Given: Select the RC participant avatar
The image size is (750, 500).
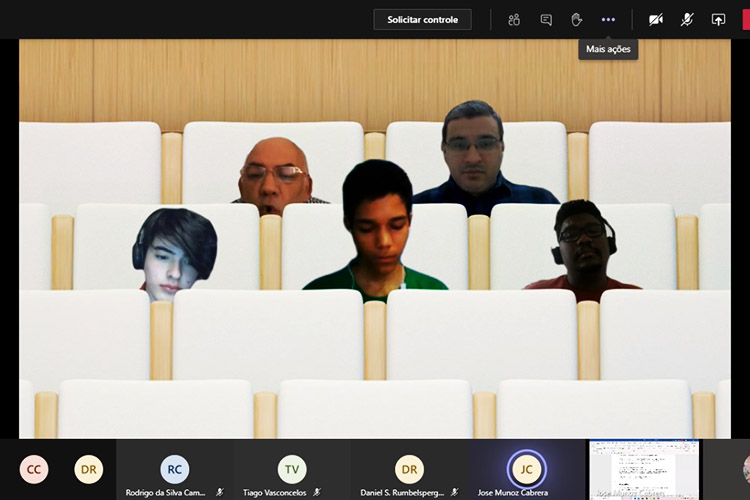Looking at the screenshot, I should [x=175, y=469].
